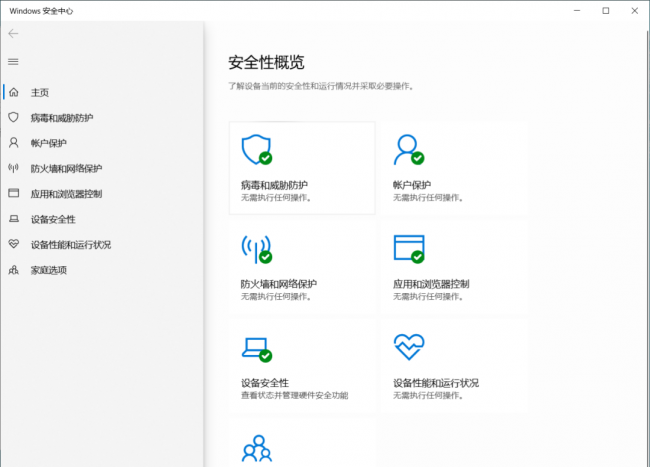Open 防火墙和网络保护 tile title

pos(279,284)
